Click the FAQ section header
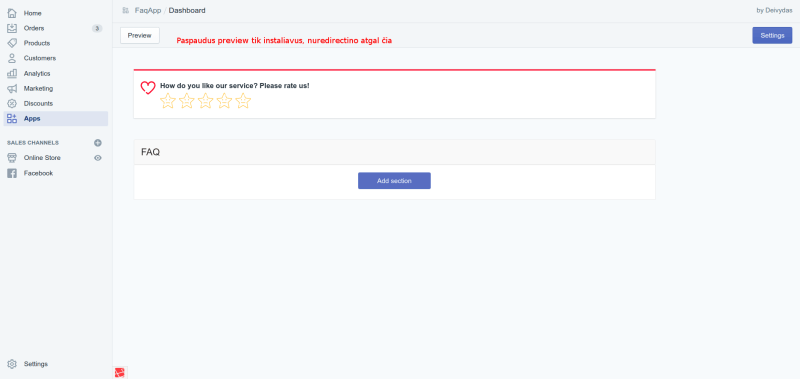The width and height of the screenshot is (800, 379). 394,152
